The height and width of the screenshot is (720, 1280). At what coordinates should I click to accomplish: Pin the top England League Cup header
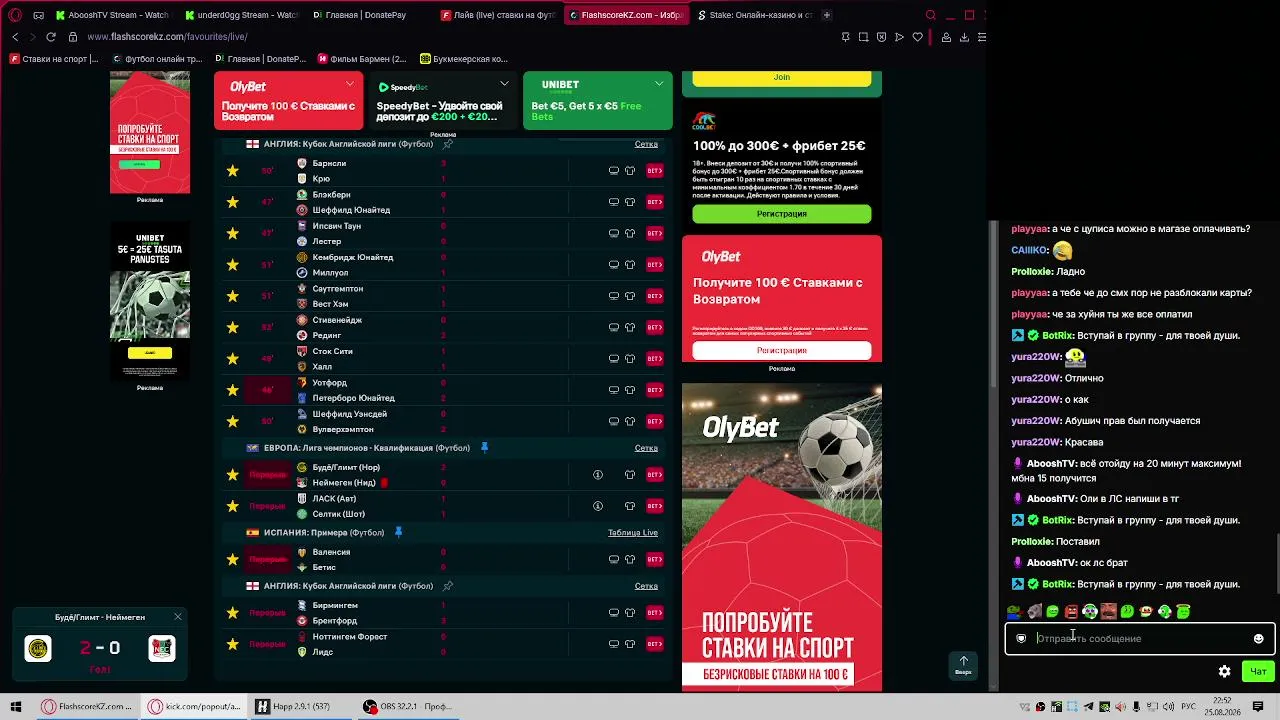click(x=448, y=144)
